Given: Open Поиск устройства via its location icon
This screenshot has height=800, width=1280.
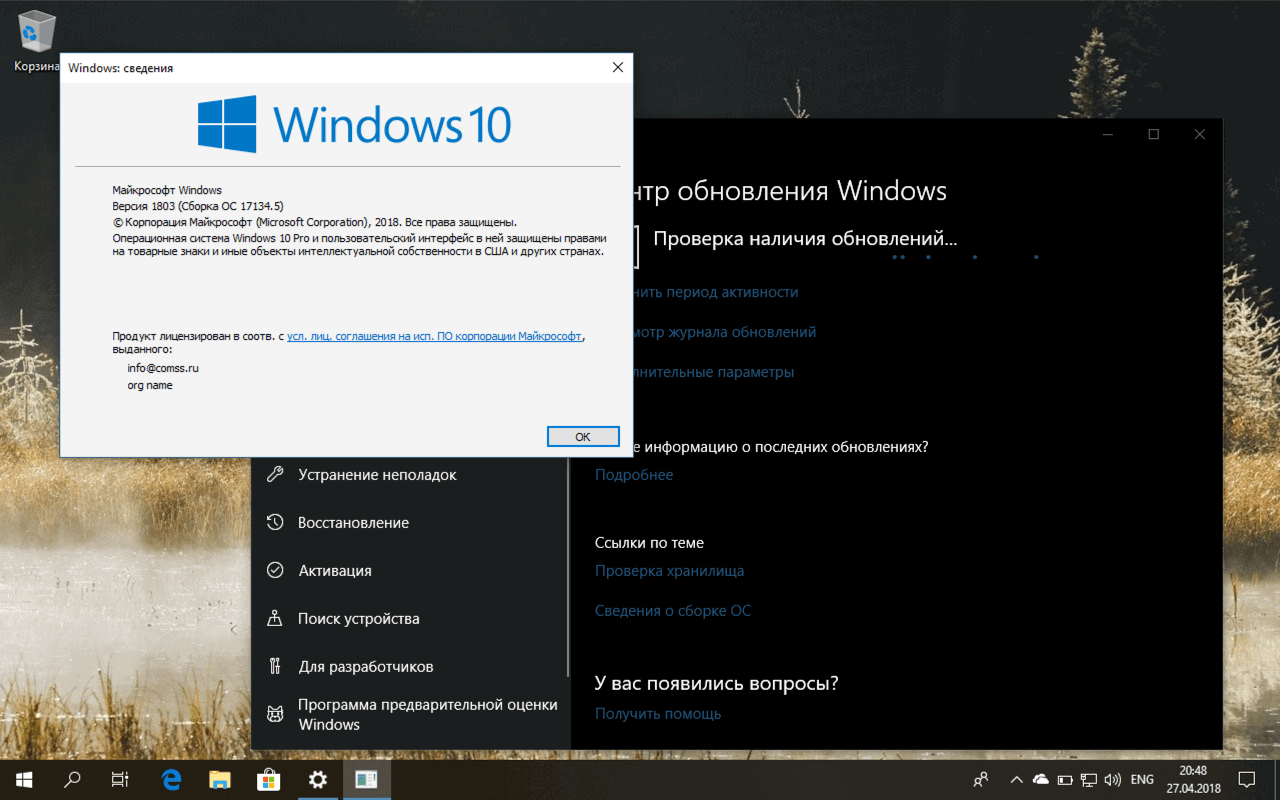Looking at the screenshot, I should tap(274, 618).
